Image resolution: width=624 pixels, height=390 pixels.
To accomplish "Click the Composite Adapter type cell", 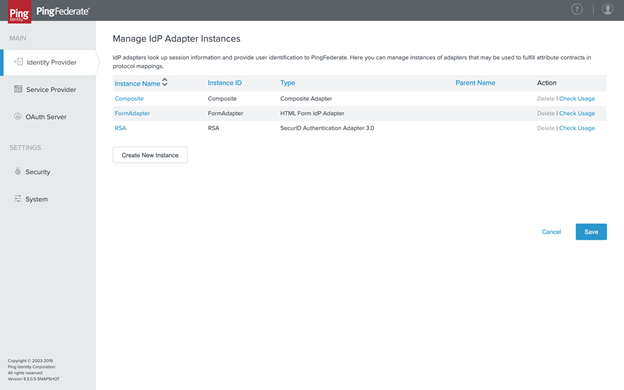I will [x=306, y=99].
